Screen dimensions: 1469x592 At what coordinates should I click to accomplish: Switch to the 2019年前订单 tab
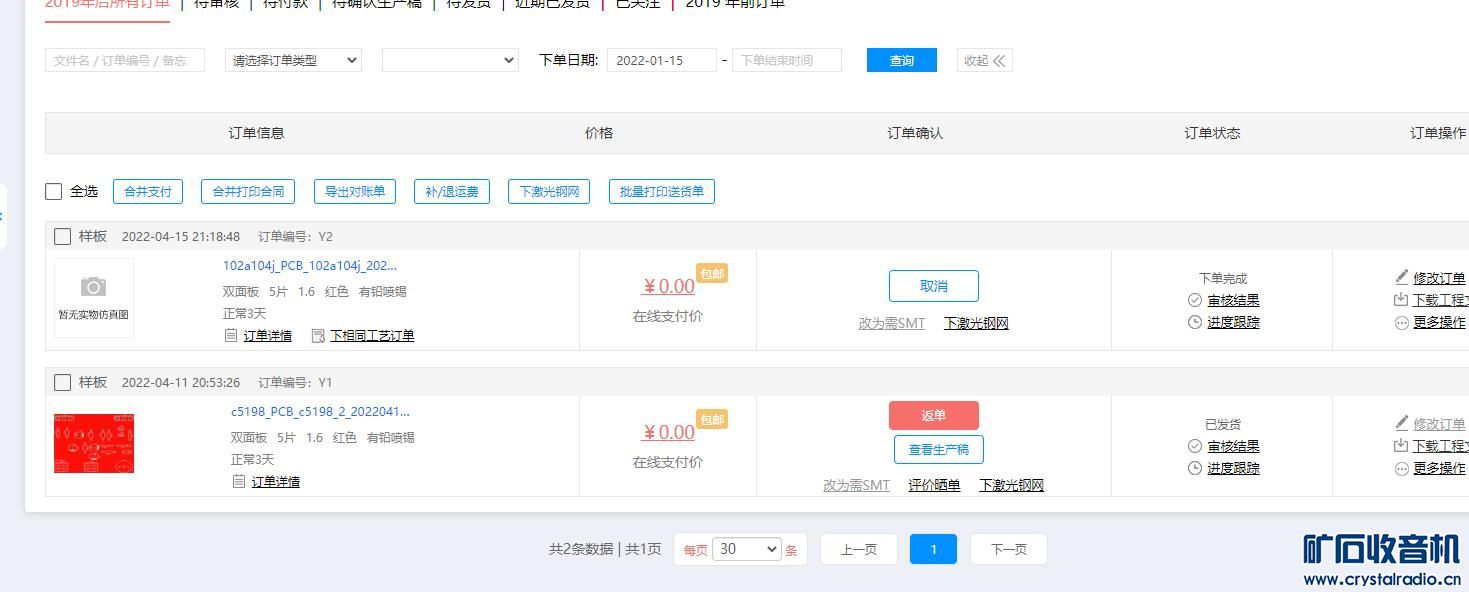(735, 4)
